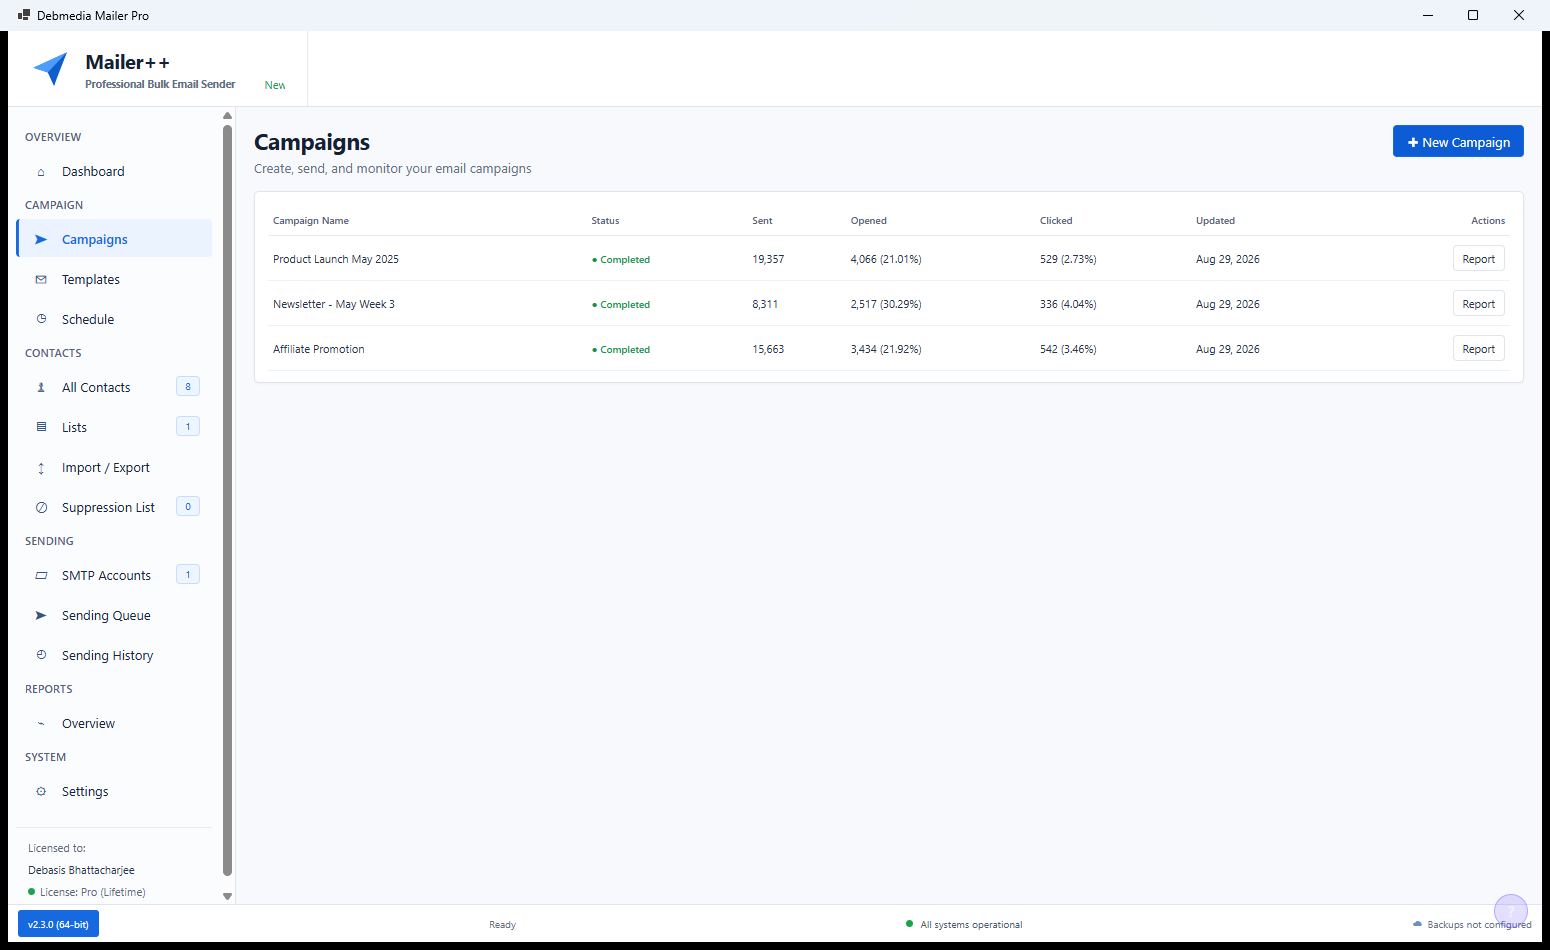The width and height of the screenshot is (1550, 950).
Task: Click the Import / Export arrows icon
Action: click(41, 468)
